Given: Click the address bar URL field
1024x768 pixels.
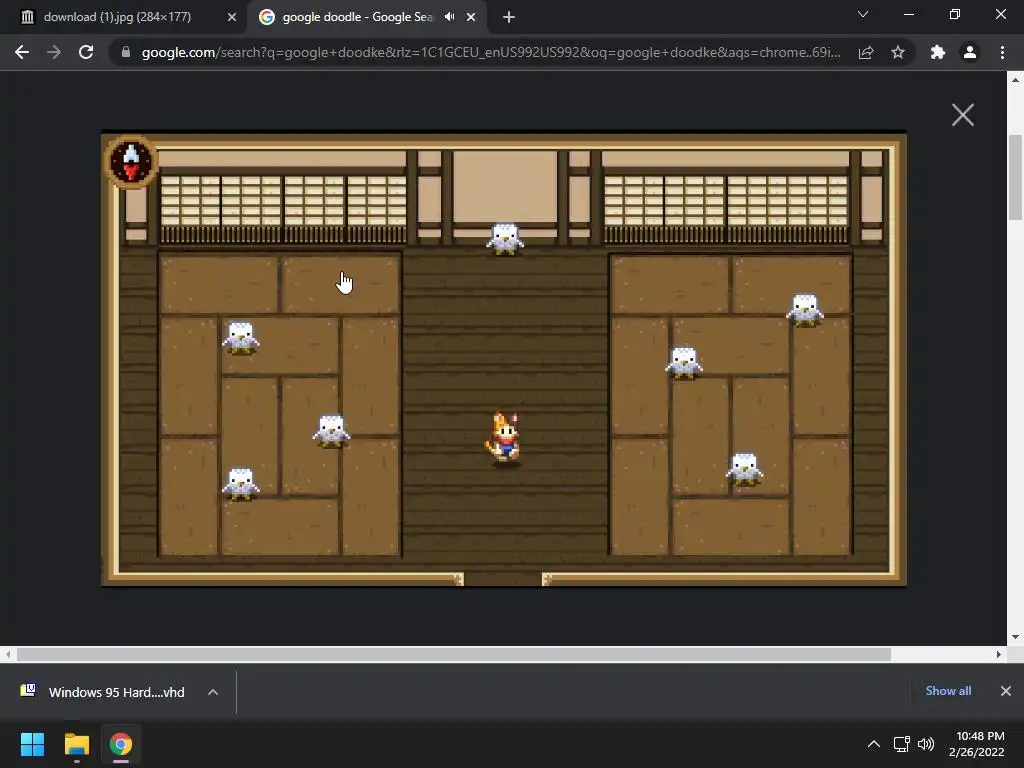Looking at the screenshot, I should 490,52.
